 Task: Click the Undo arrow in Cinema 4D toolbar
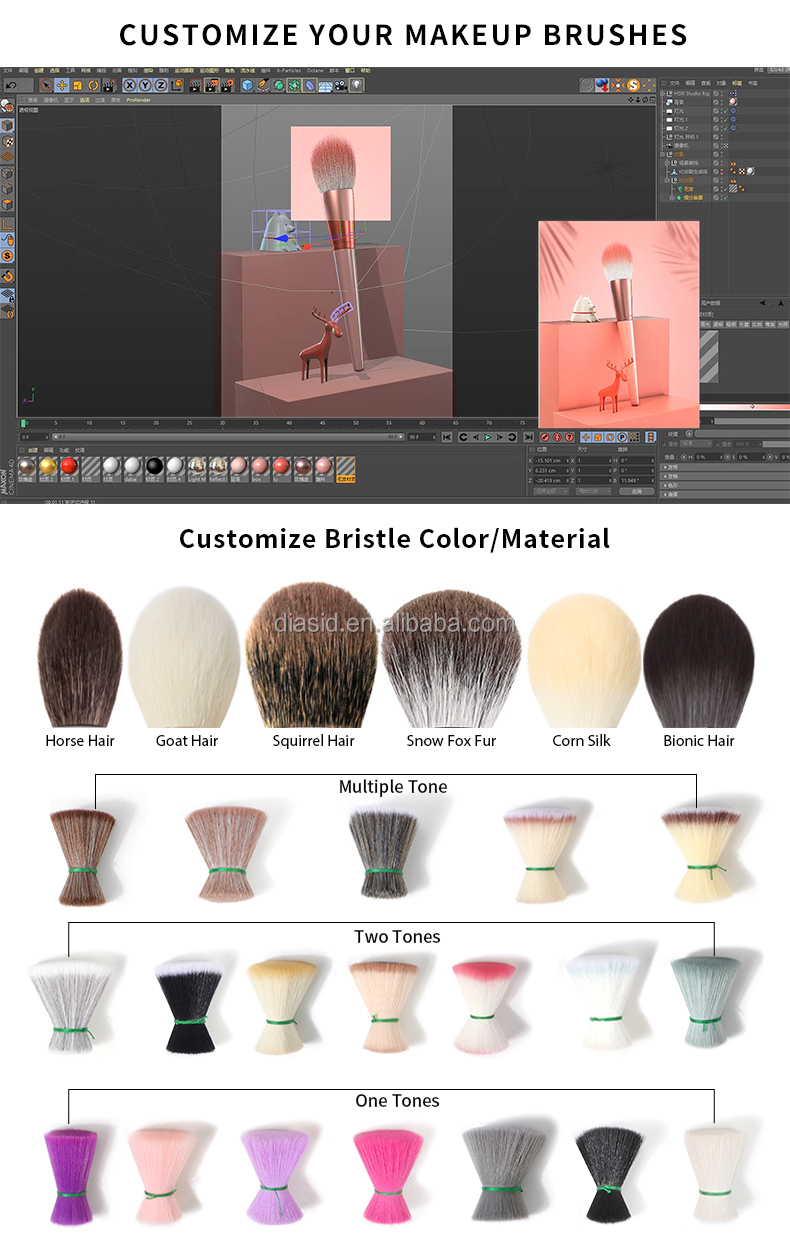[x=10, y=85]
